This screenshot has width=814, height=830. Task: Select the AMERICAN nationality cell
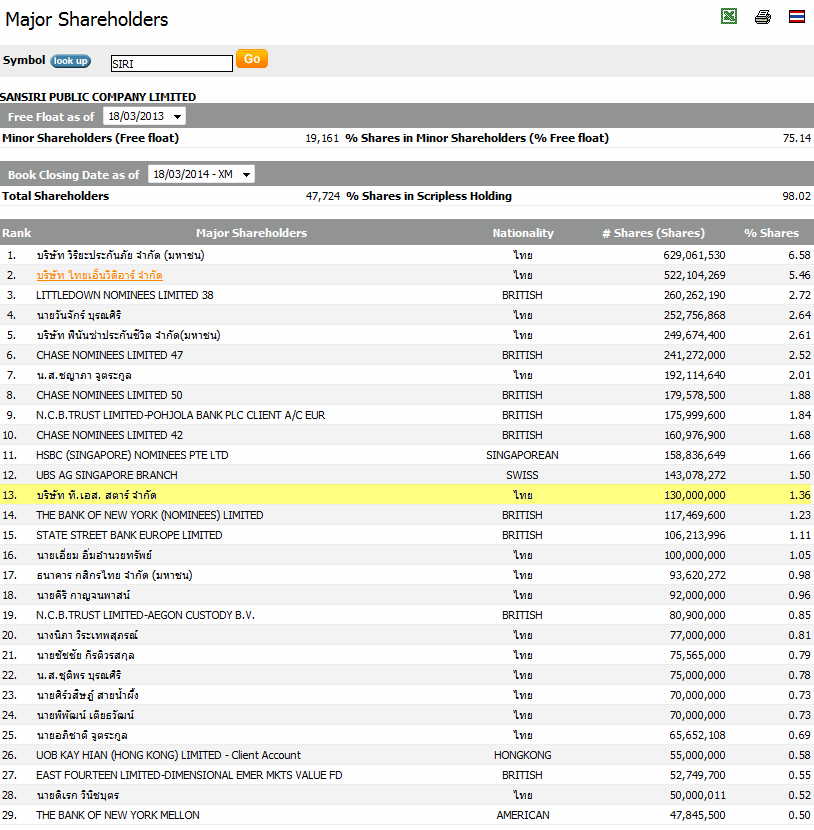(x=522, y=815)
